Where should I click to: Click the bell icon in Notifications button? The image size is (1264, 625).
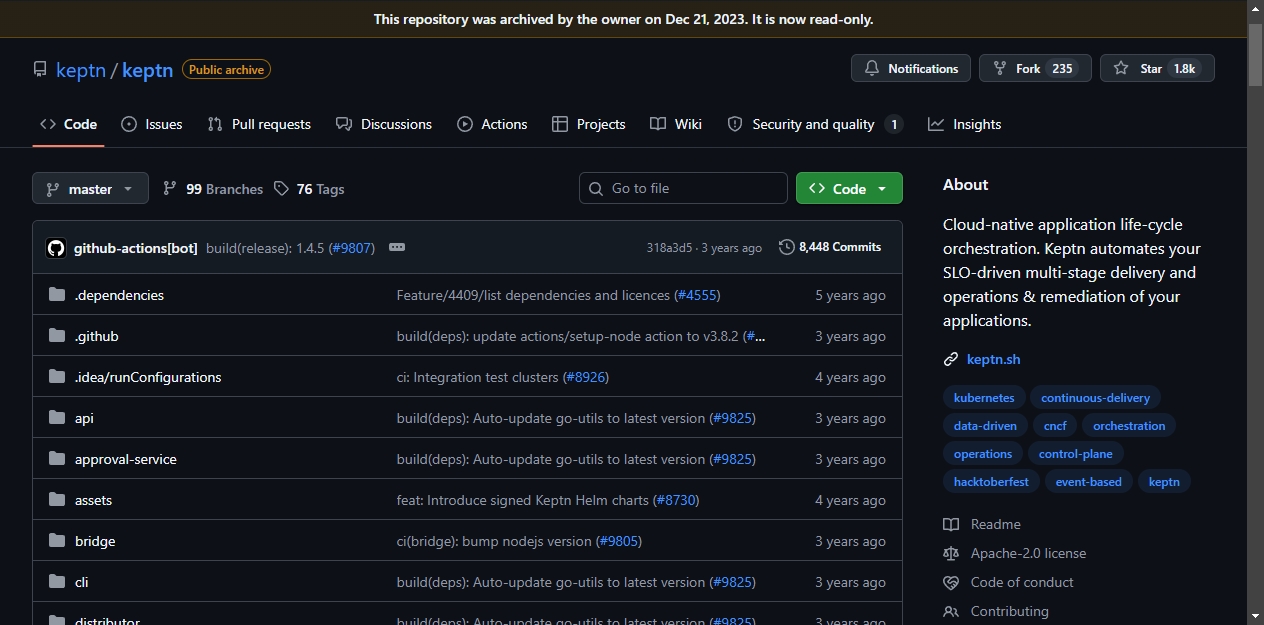pos(872,69)
